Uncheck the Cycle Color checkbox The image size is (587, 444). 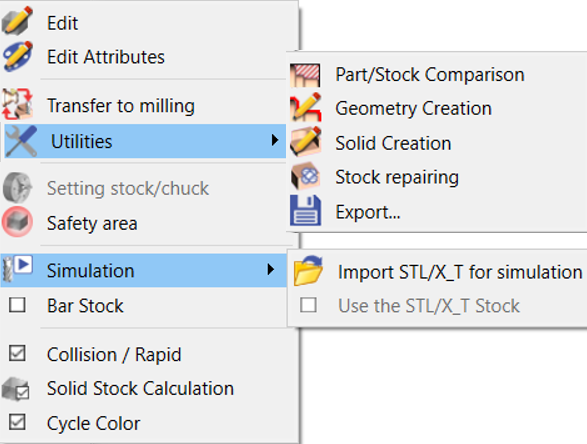click(x=17, y=422)
